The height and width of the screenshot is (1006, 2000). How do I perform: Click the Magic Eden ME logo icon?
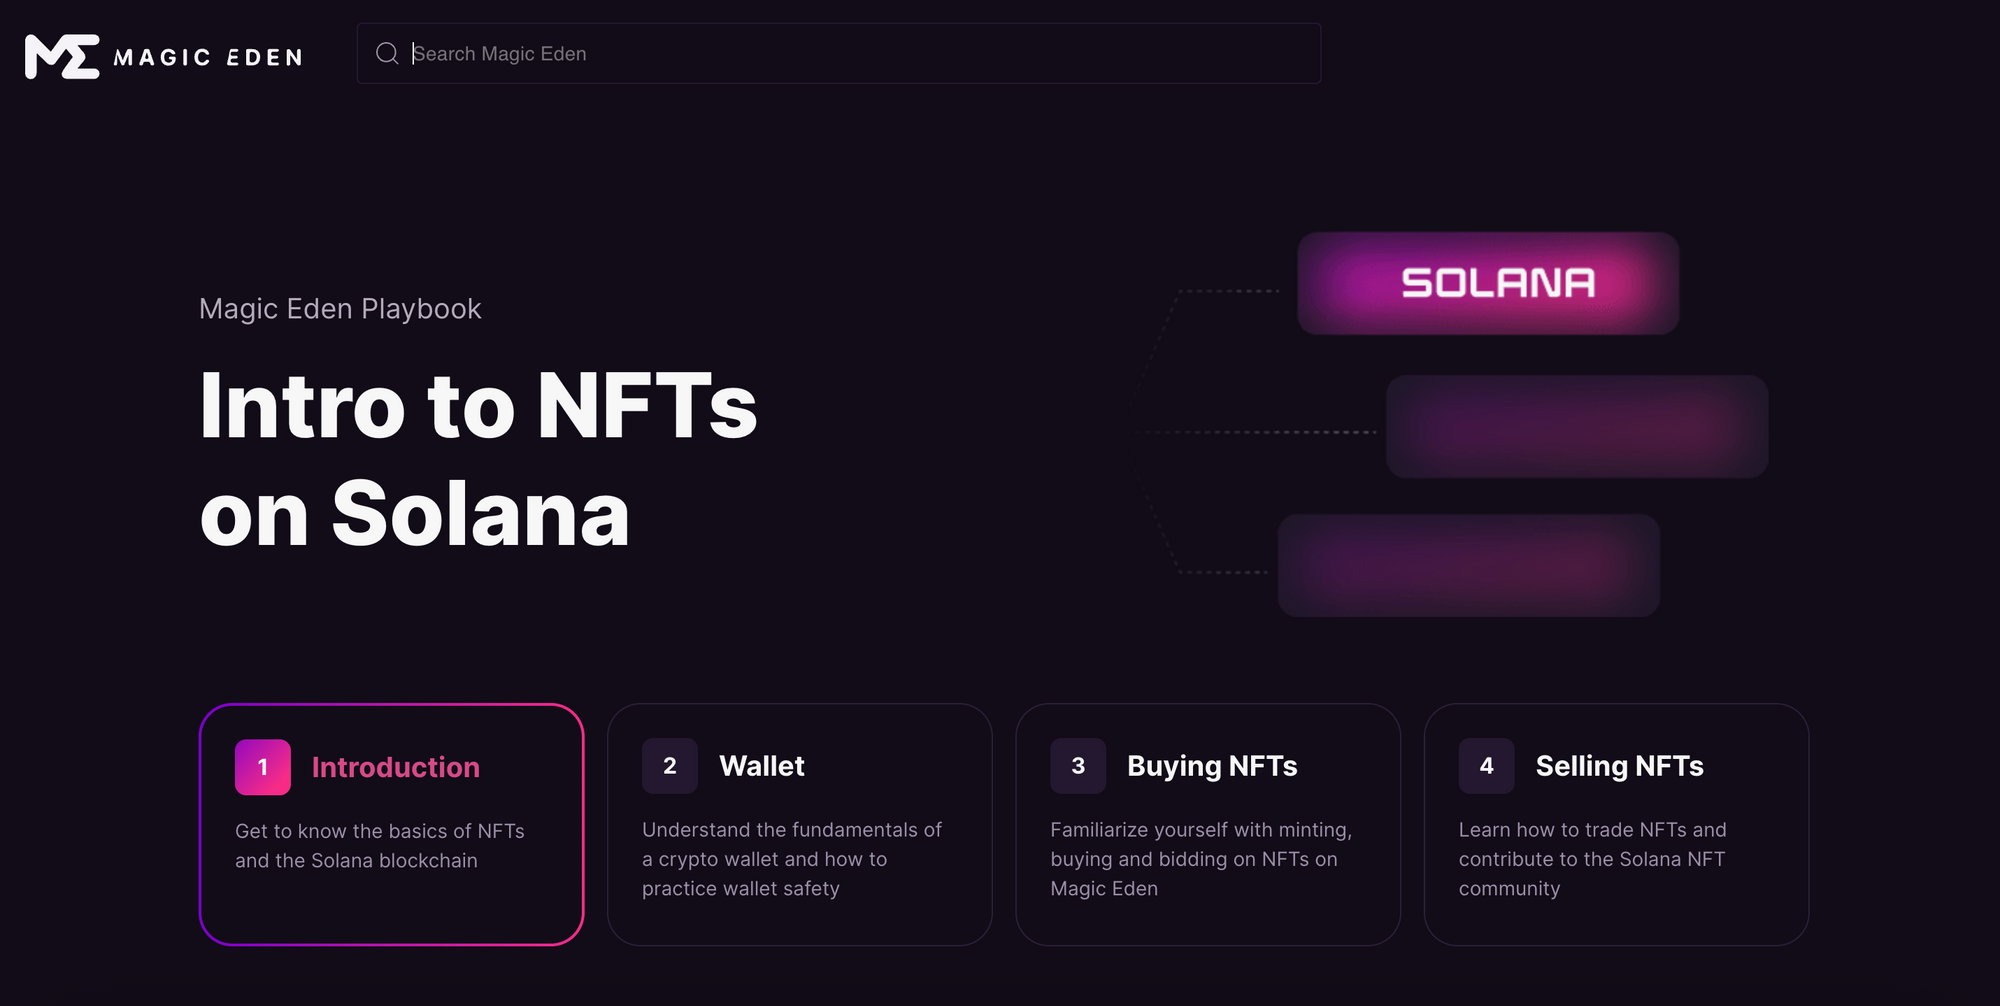(x=62, y=56)
